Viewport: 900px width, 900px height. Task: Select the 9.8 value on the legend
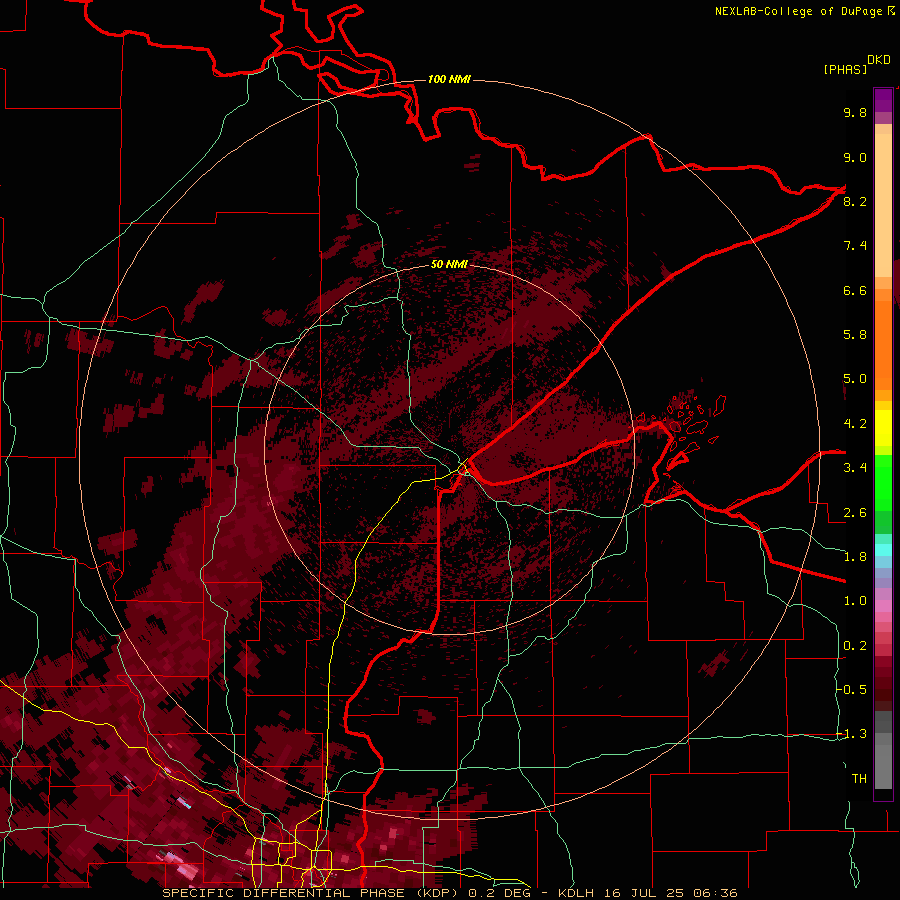coord(855,112)
